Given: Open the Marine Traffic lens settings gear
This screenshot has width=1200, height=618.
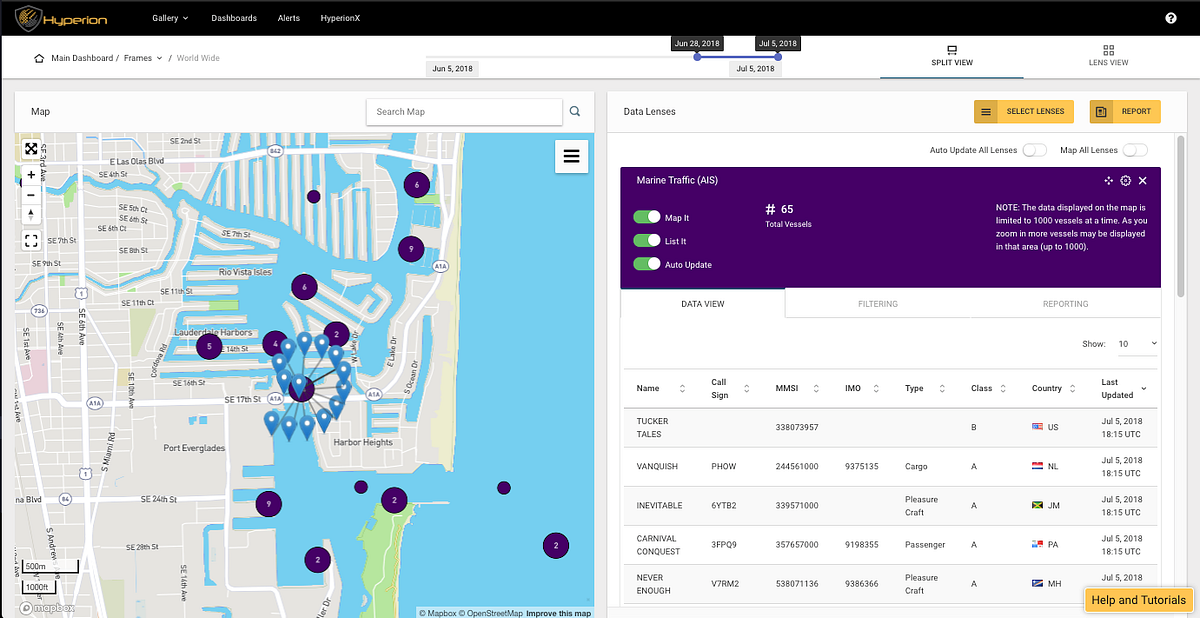Looking at the screenshot, I should [1125, 180].
